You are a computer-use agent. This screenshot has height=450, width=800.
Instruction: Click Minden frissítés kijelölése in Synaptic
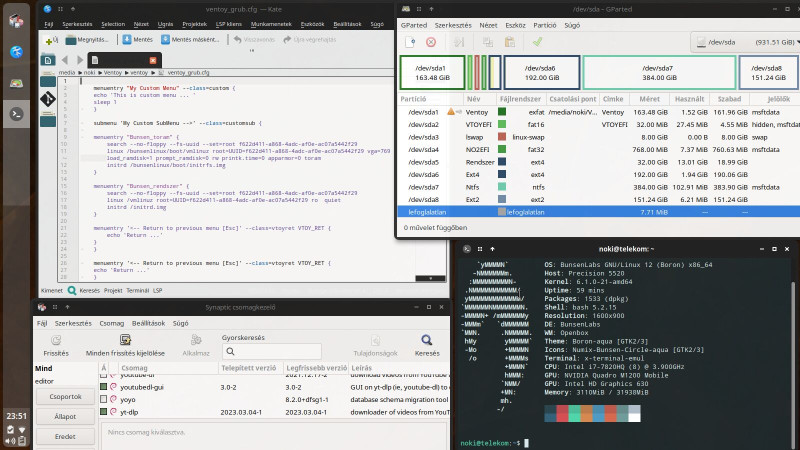tap(125, 345)
